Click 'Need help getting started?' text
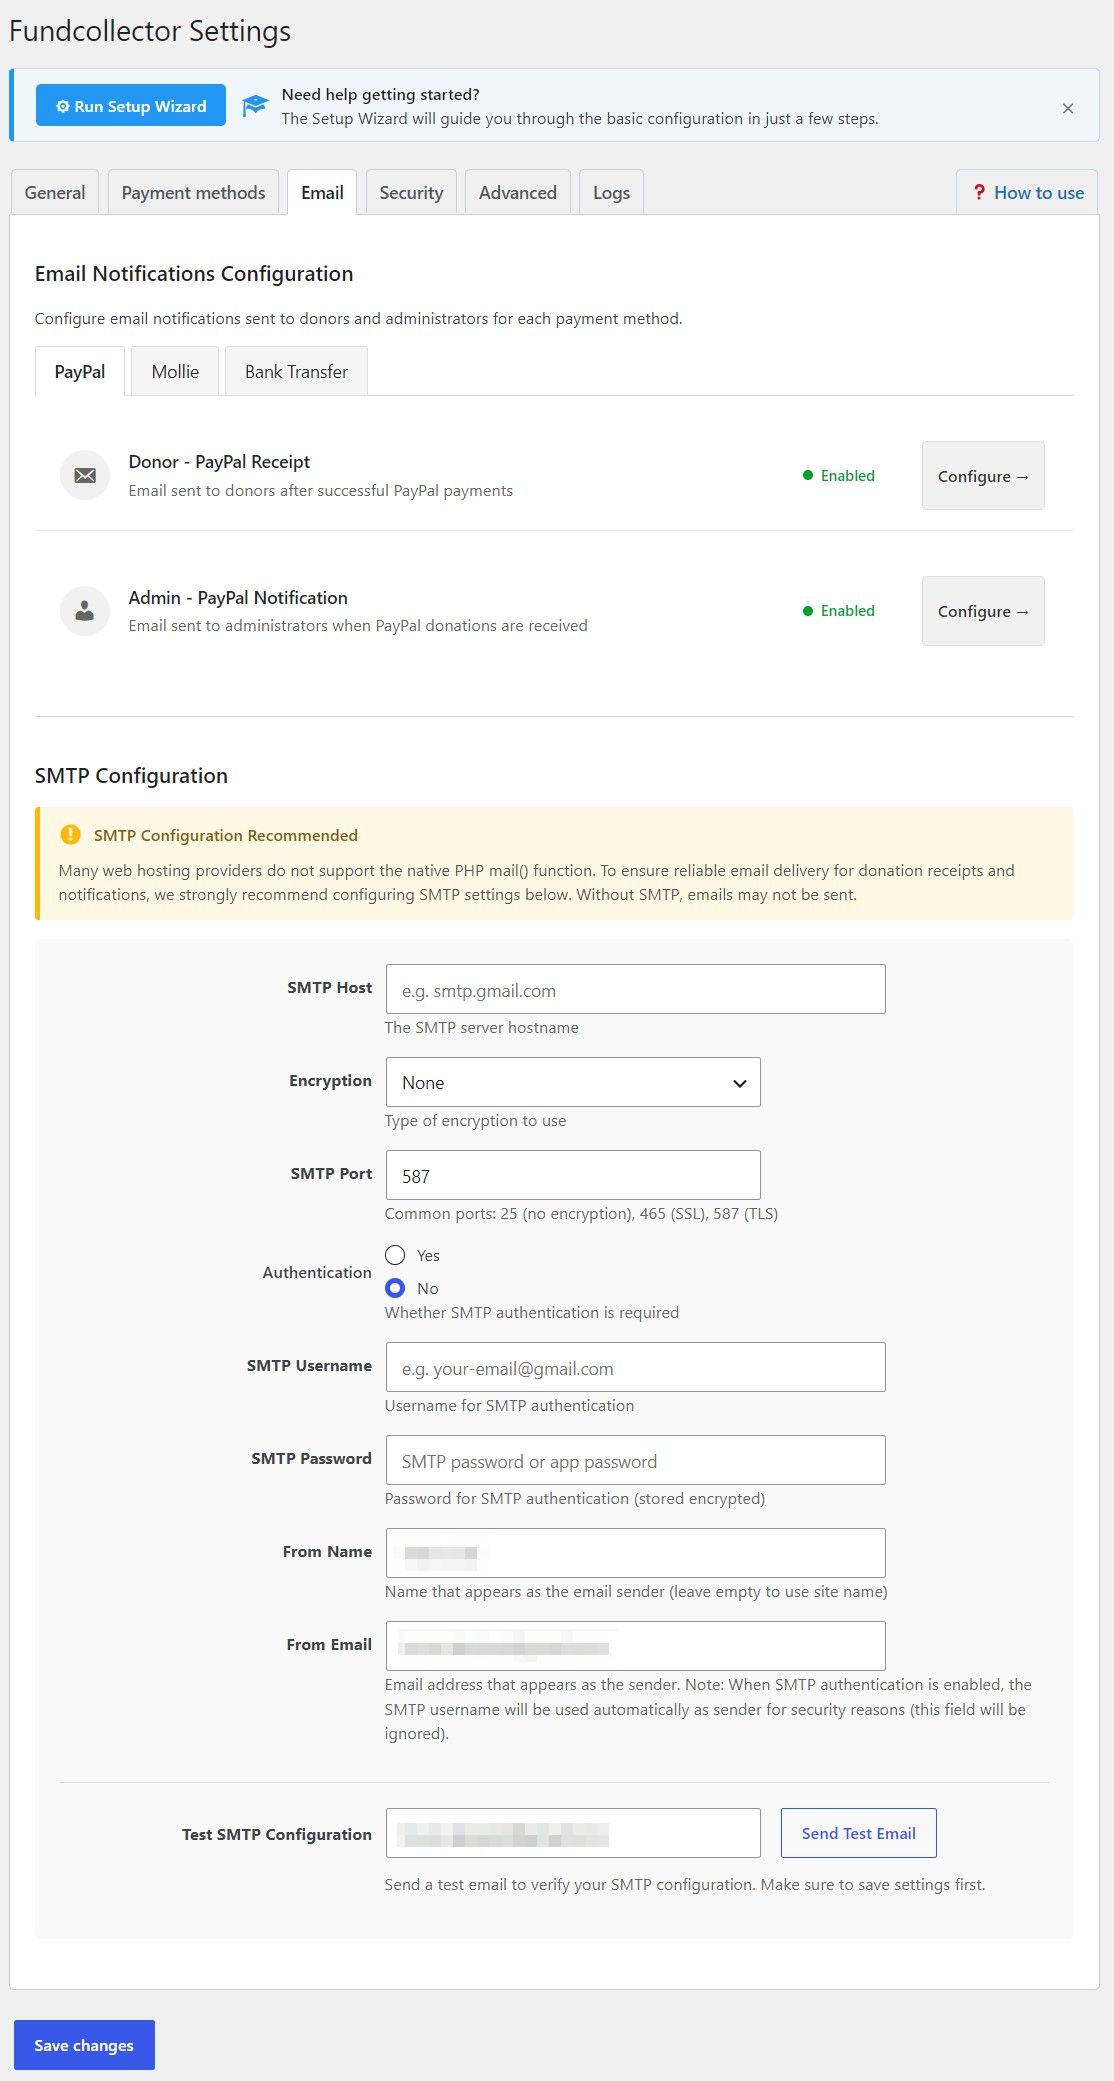Viewport: 1114px width, 2081px height. point(381,95)
